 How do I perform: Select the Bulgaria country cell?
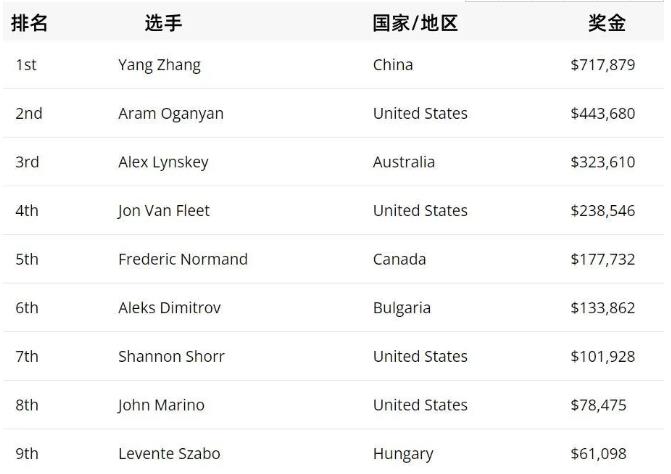pyautogui.click(x=402, y=308)
